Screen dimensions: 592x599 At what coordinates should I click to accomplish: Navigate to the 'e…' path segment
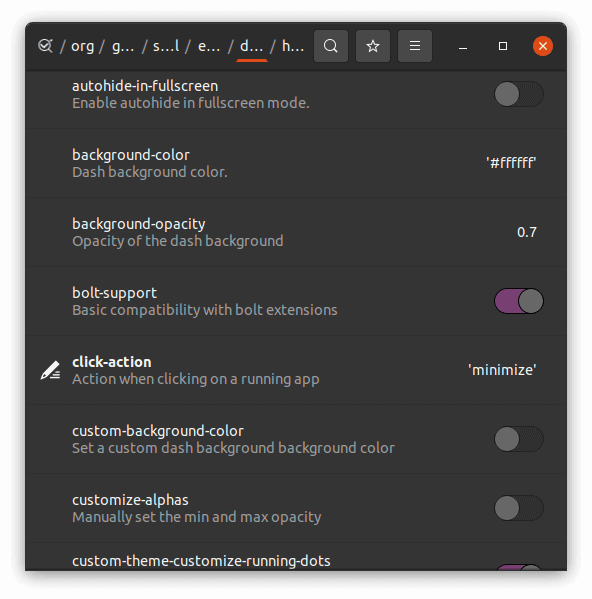tap(209, 46)
